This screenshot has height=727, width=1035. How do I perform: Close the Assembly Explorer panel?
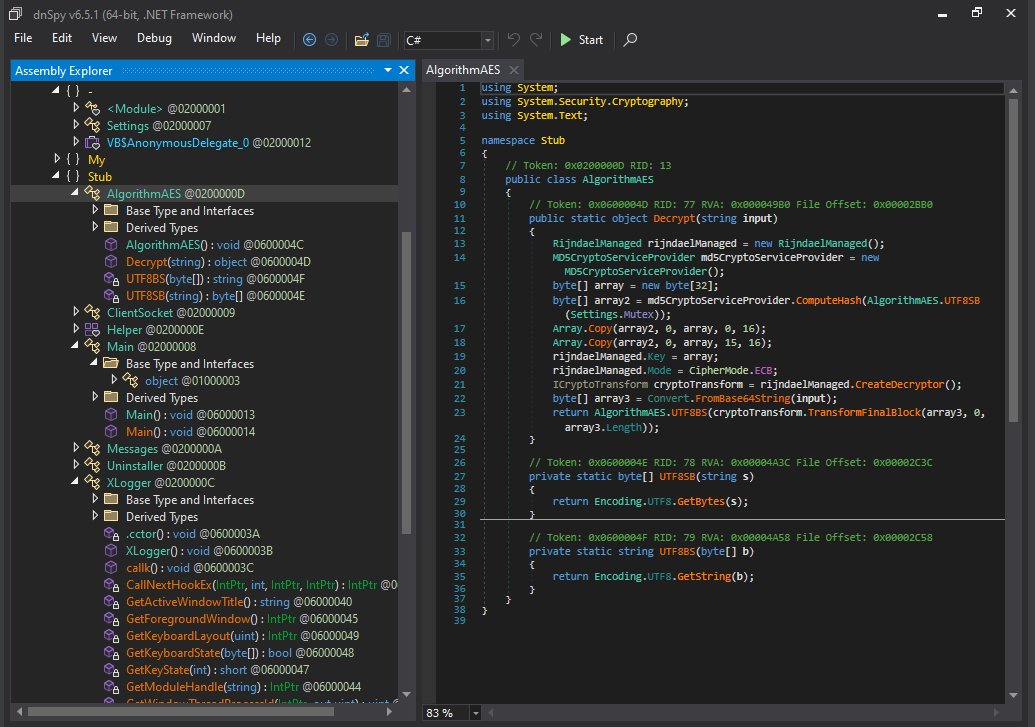[x=404, y=71]
